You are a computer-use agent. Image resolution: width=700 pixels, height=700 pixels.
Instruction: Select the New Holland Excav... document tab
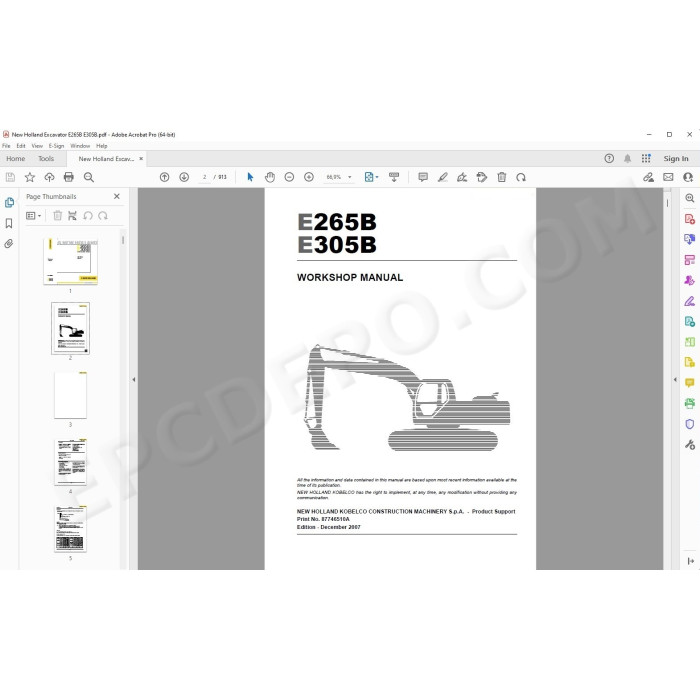[106, 158]
